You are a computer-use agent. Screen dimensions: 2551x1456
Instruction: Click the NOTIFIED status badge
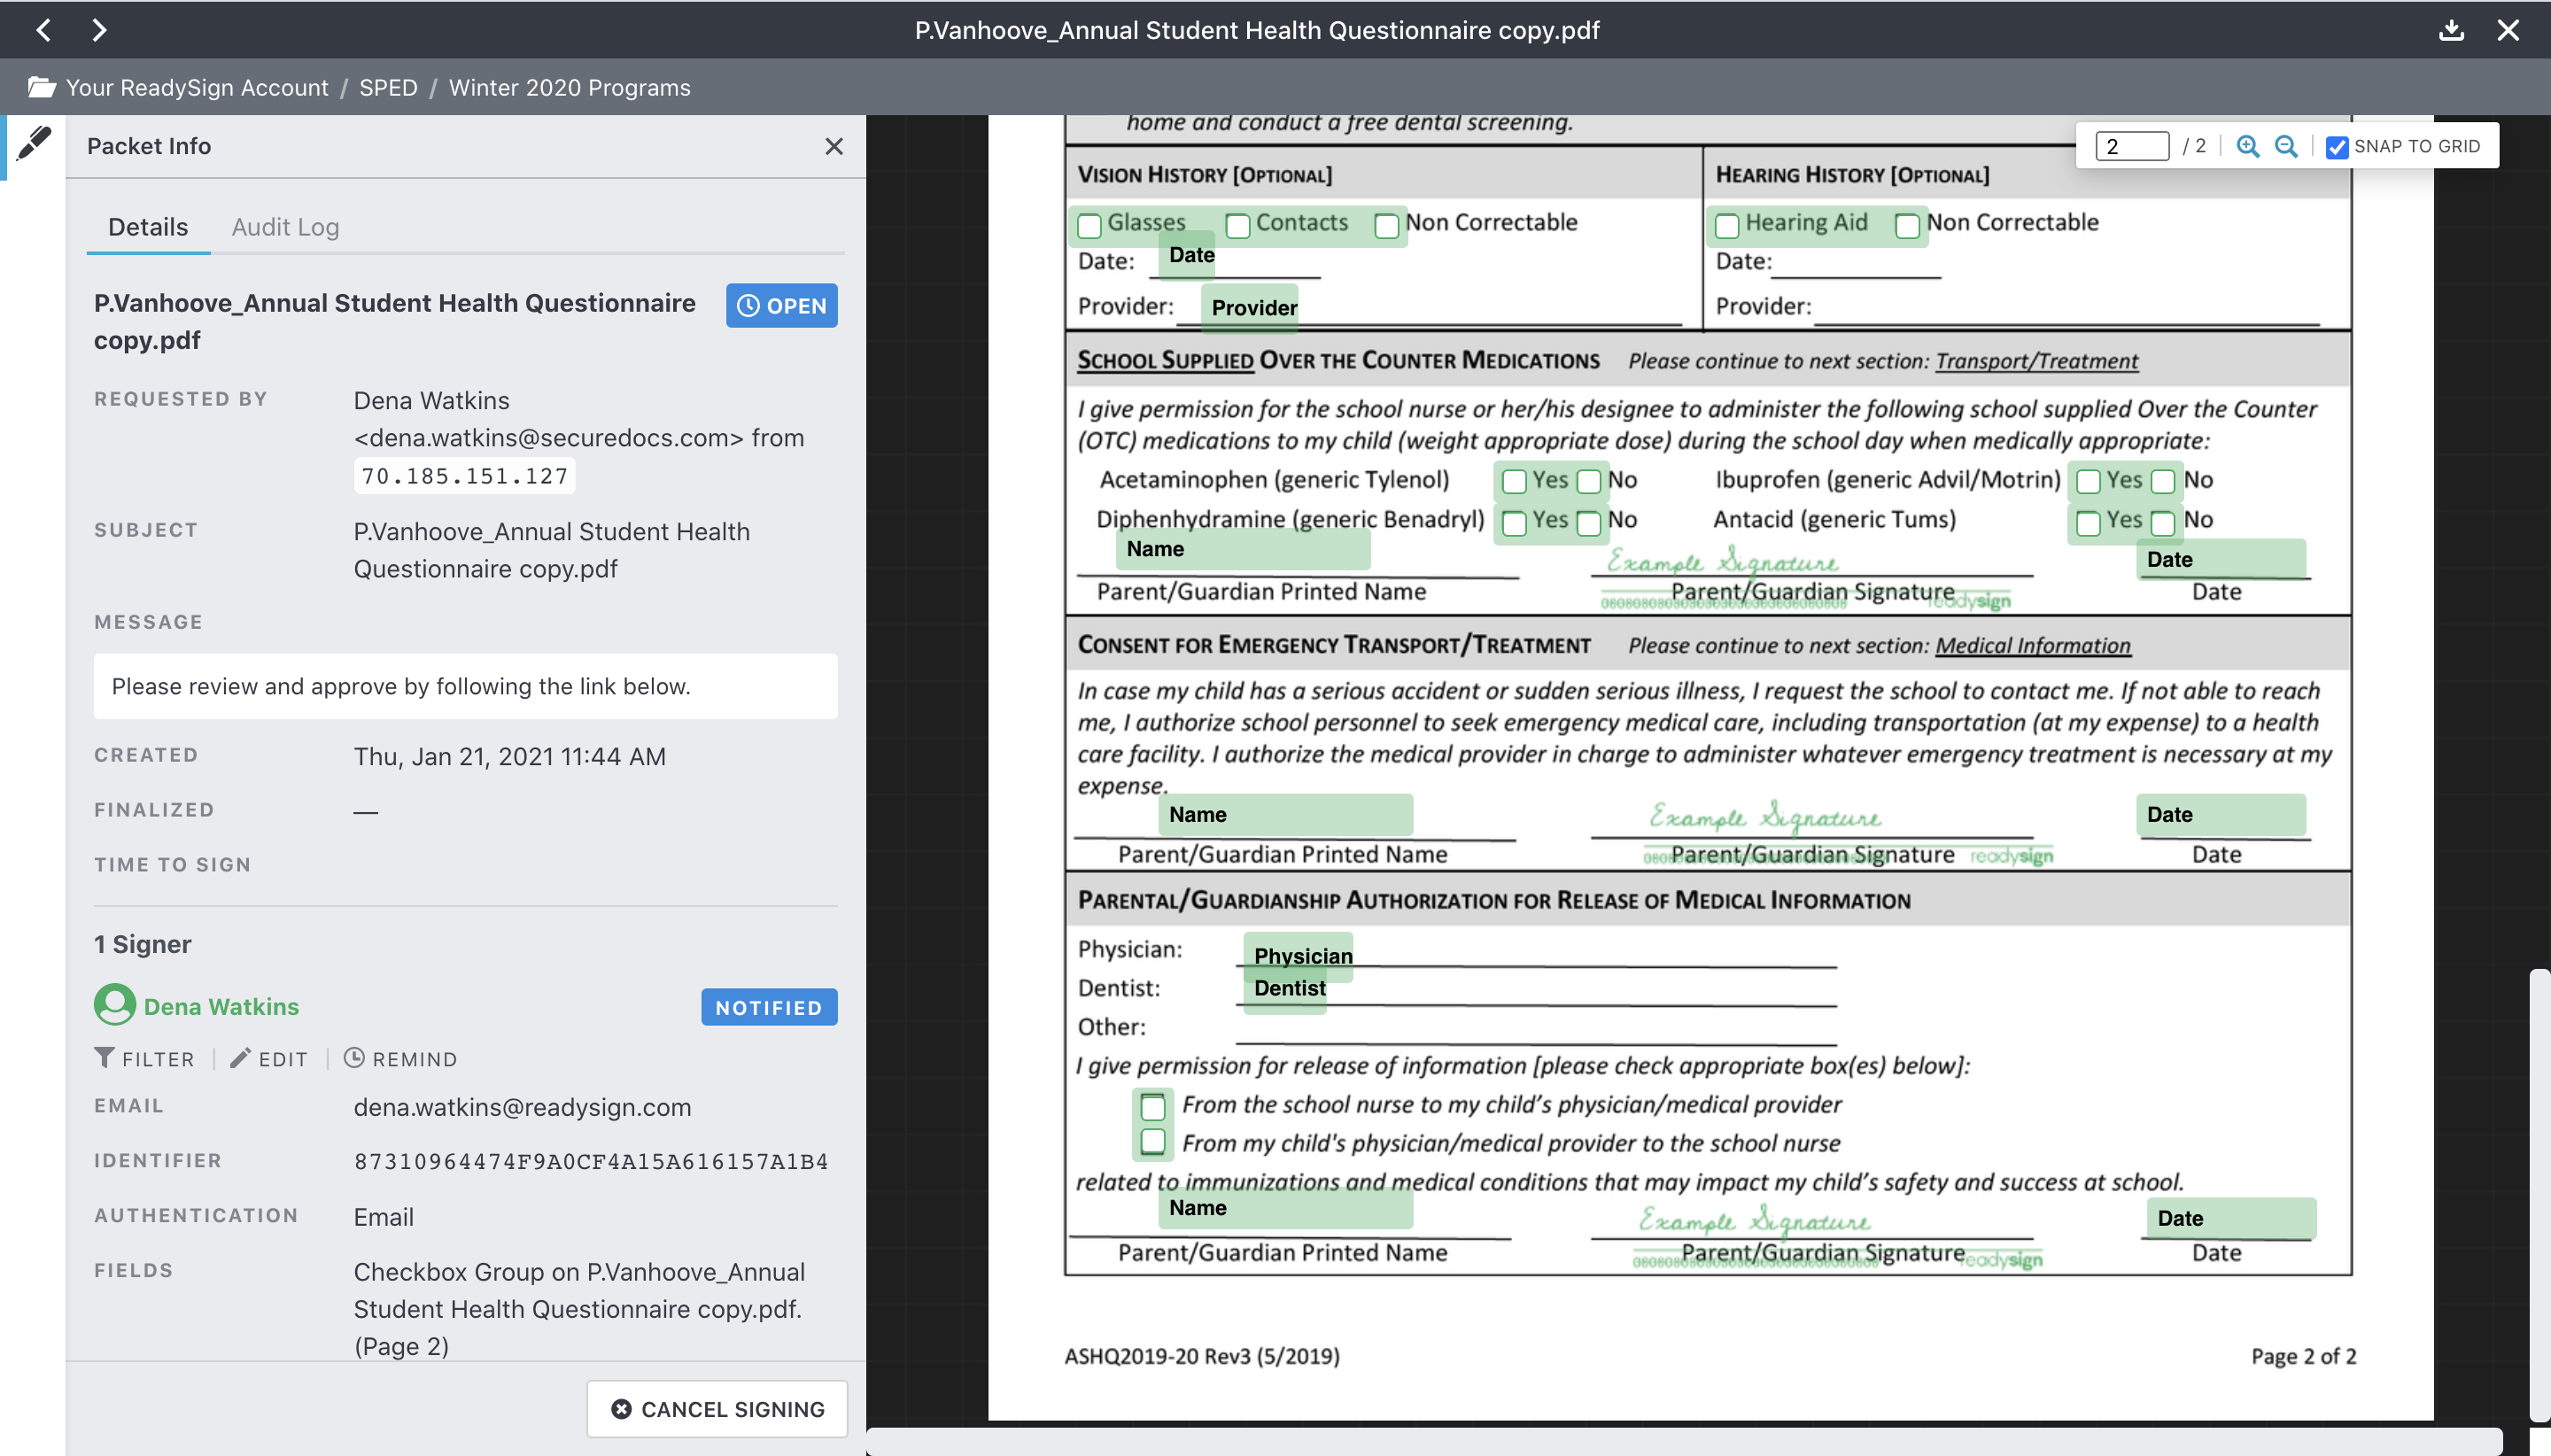pos(769,1008)
